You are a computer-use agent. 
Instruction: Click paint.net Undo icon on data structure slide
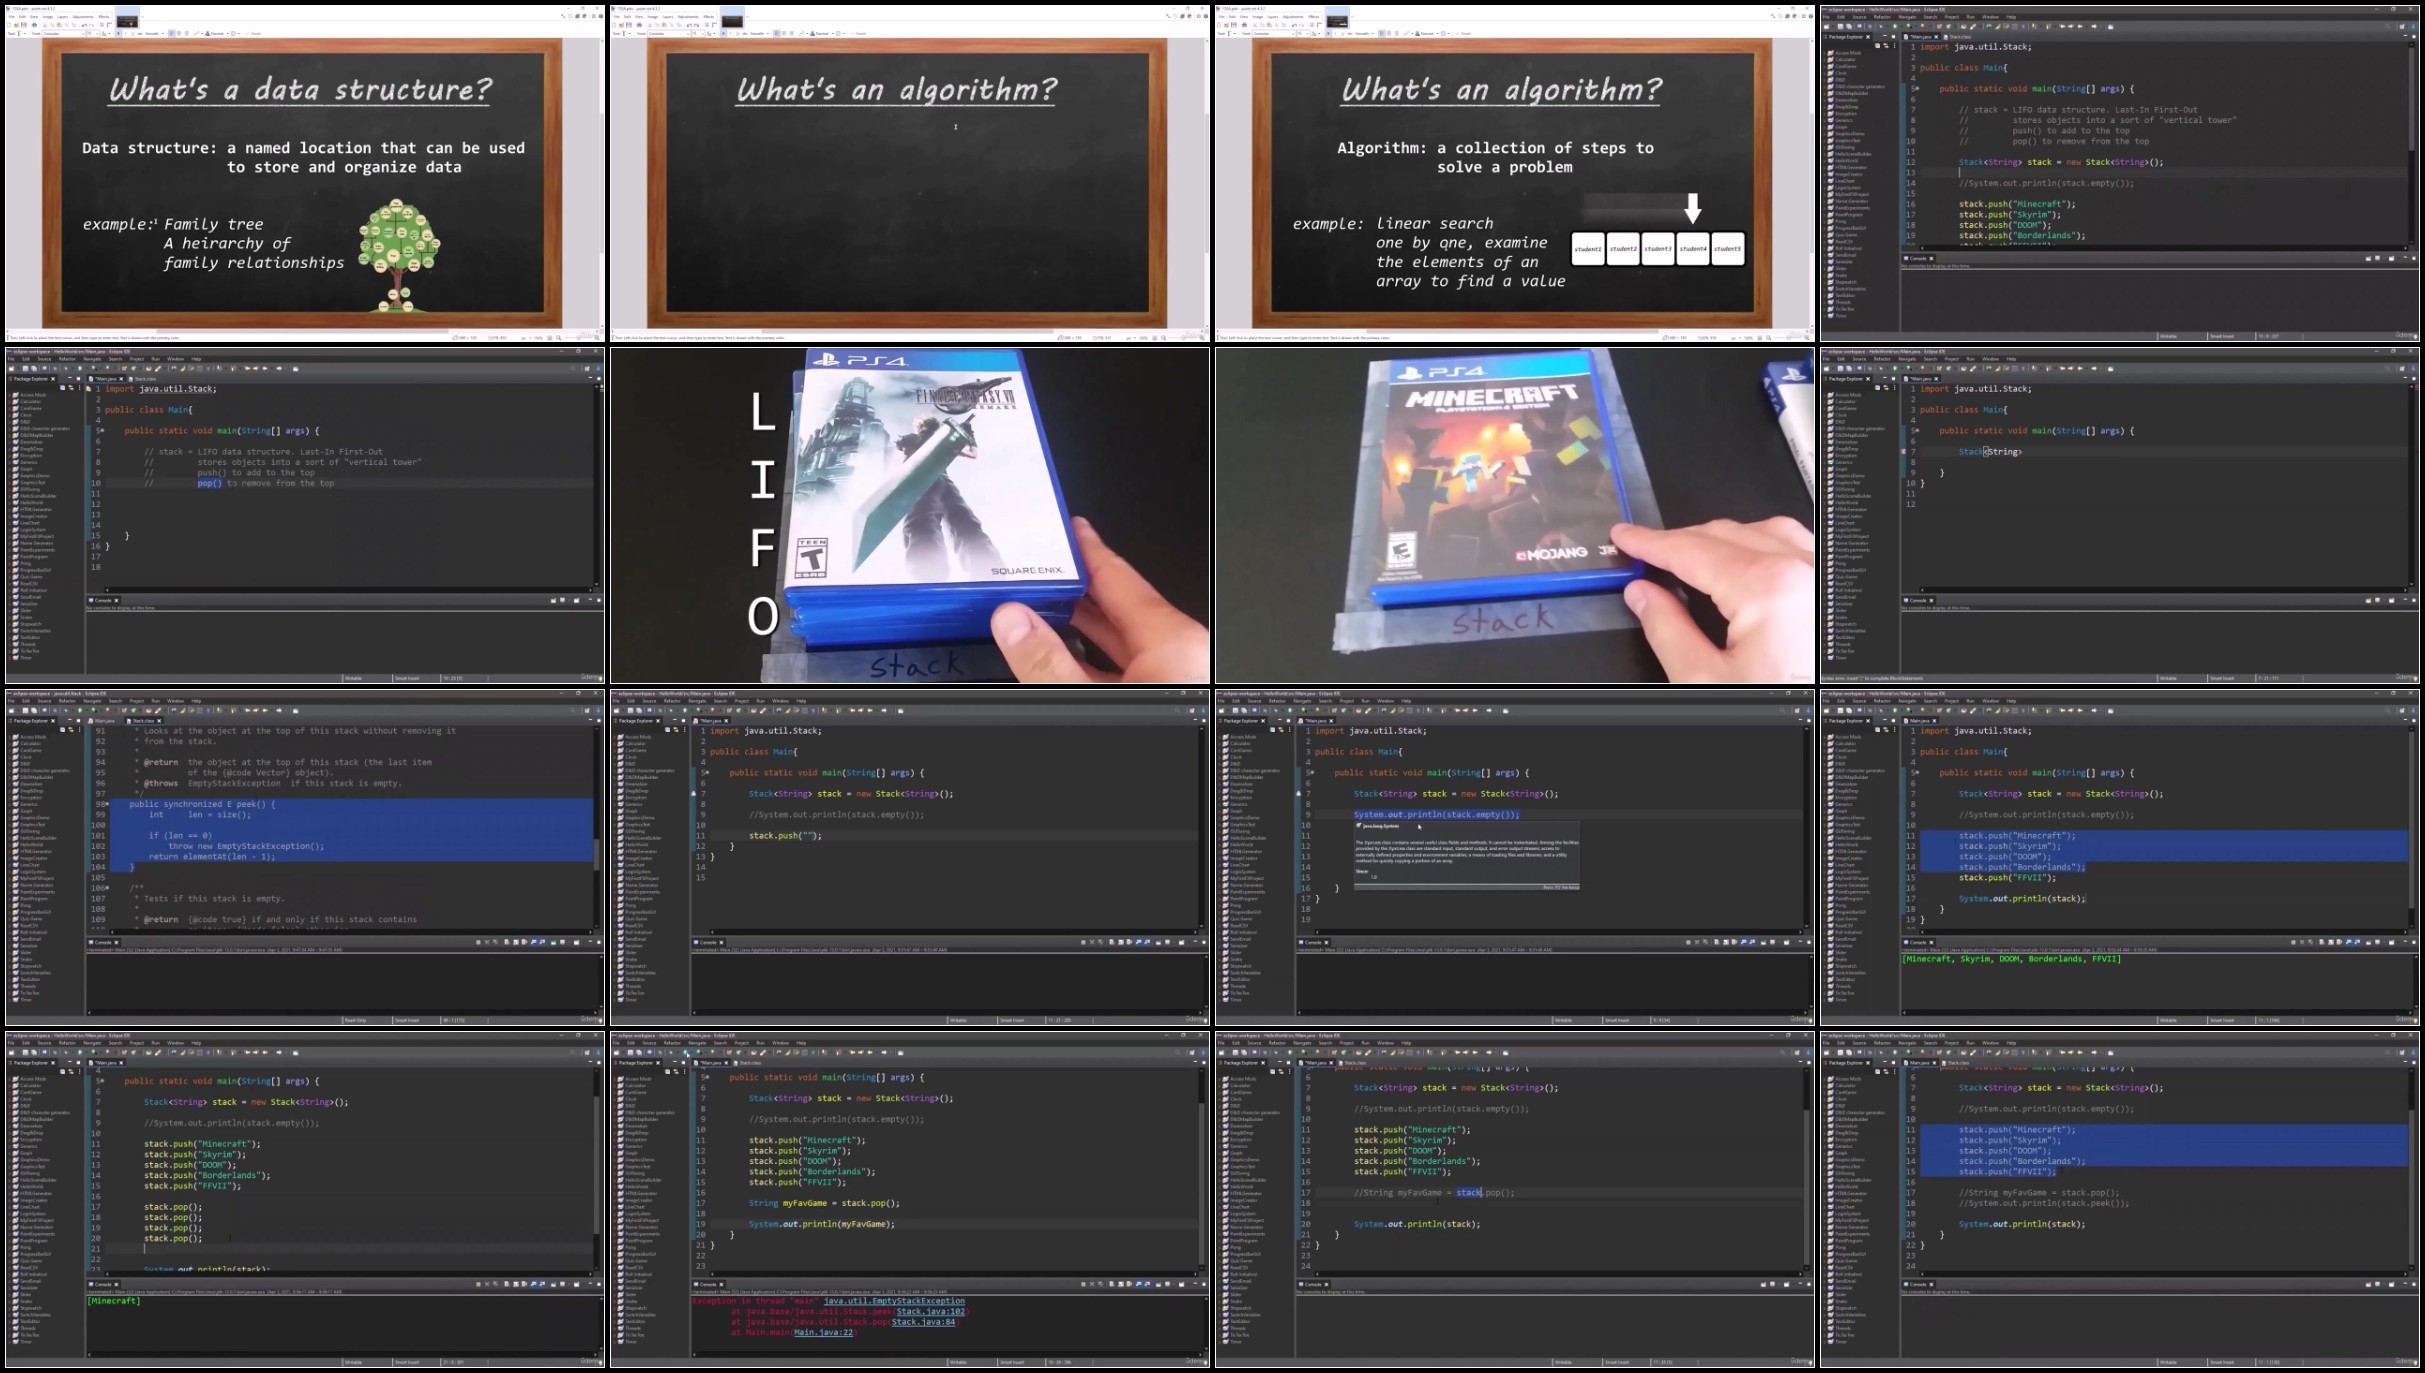tap(84, 25)
